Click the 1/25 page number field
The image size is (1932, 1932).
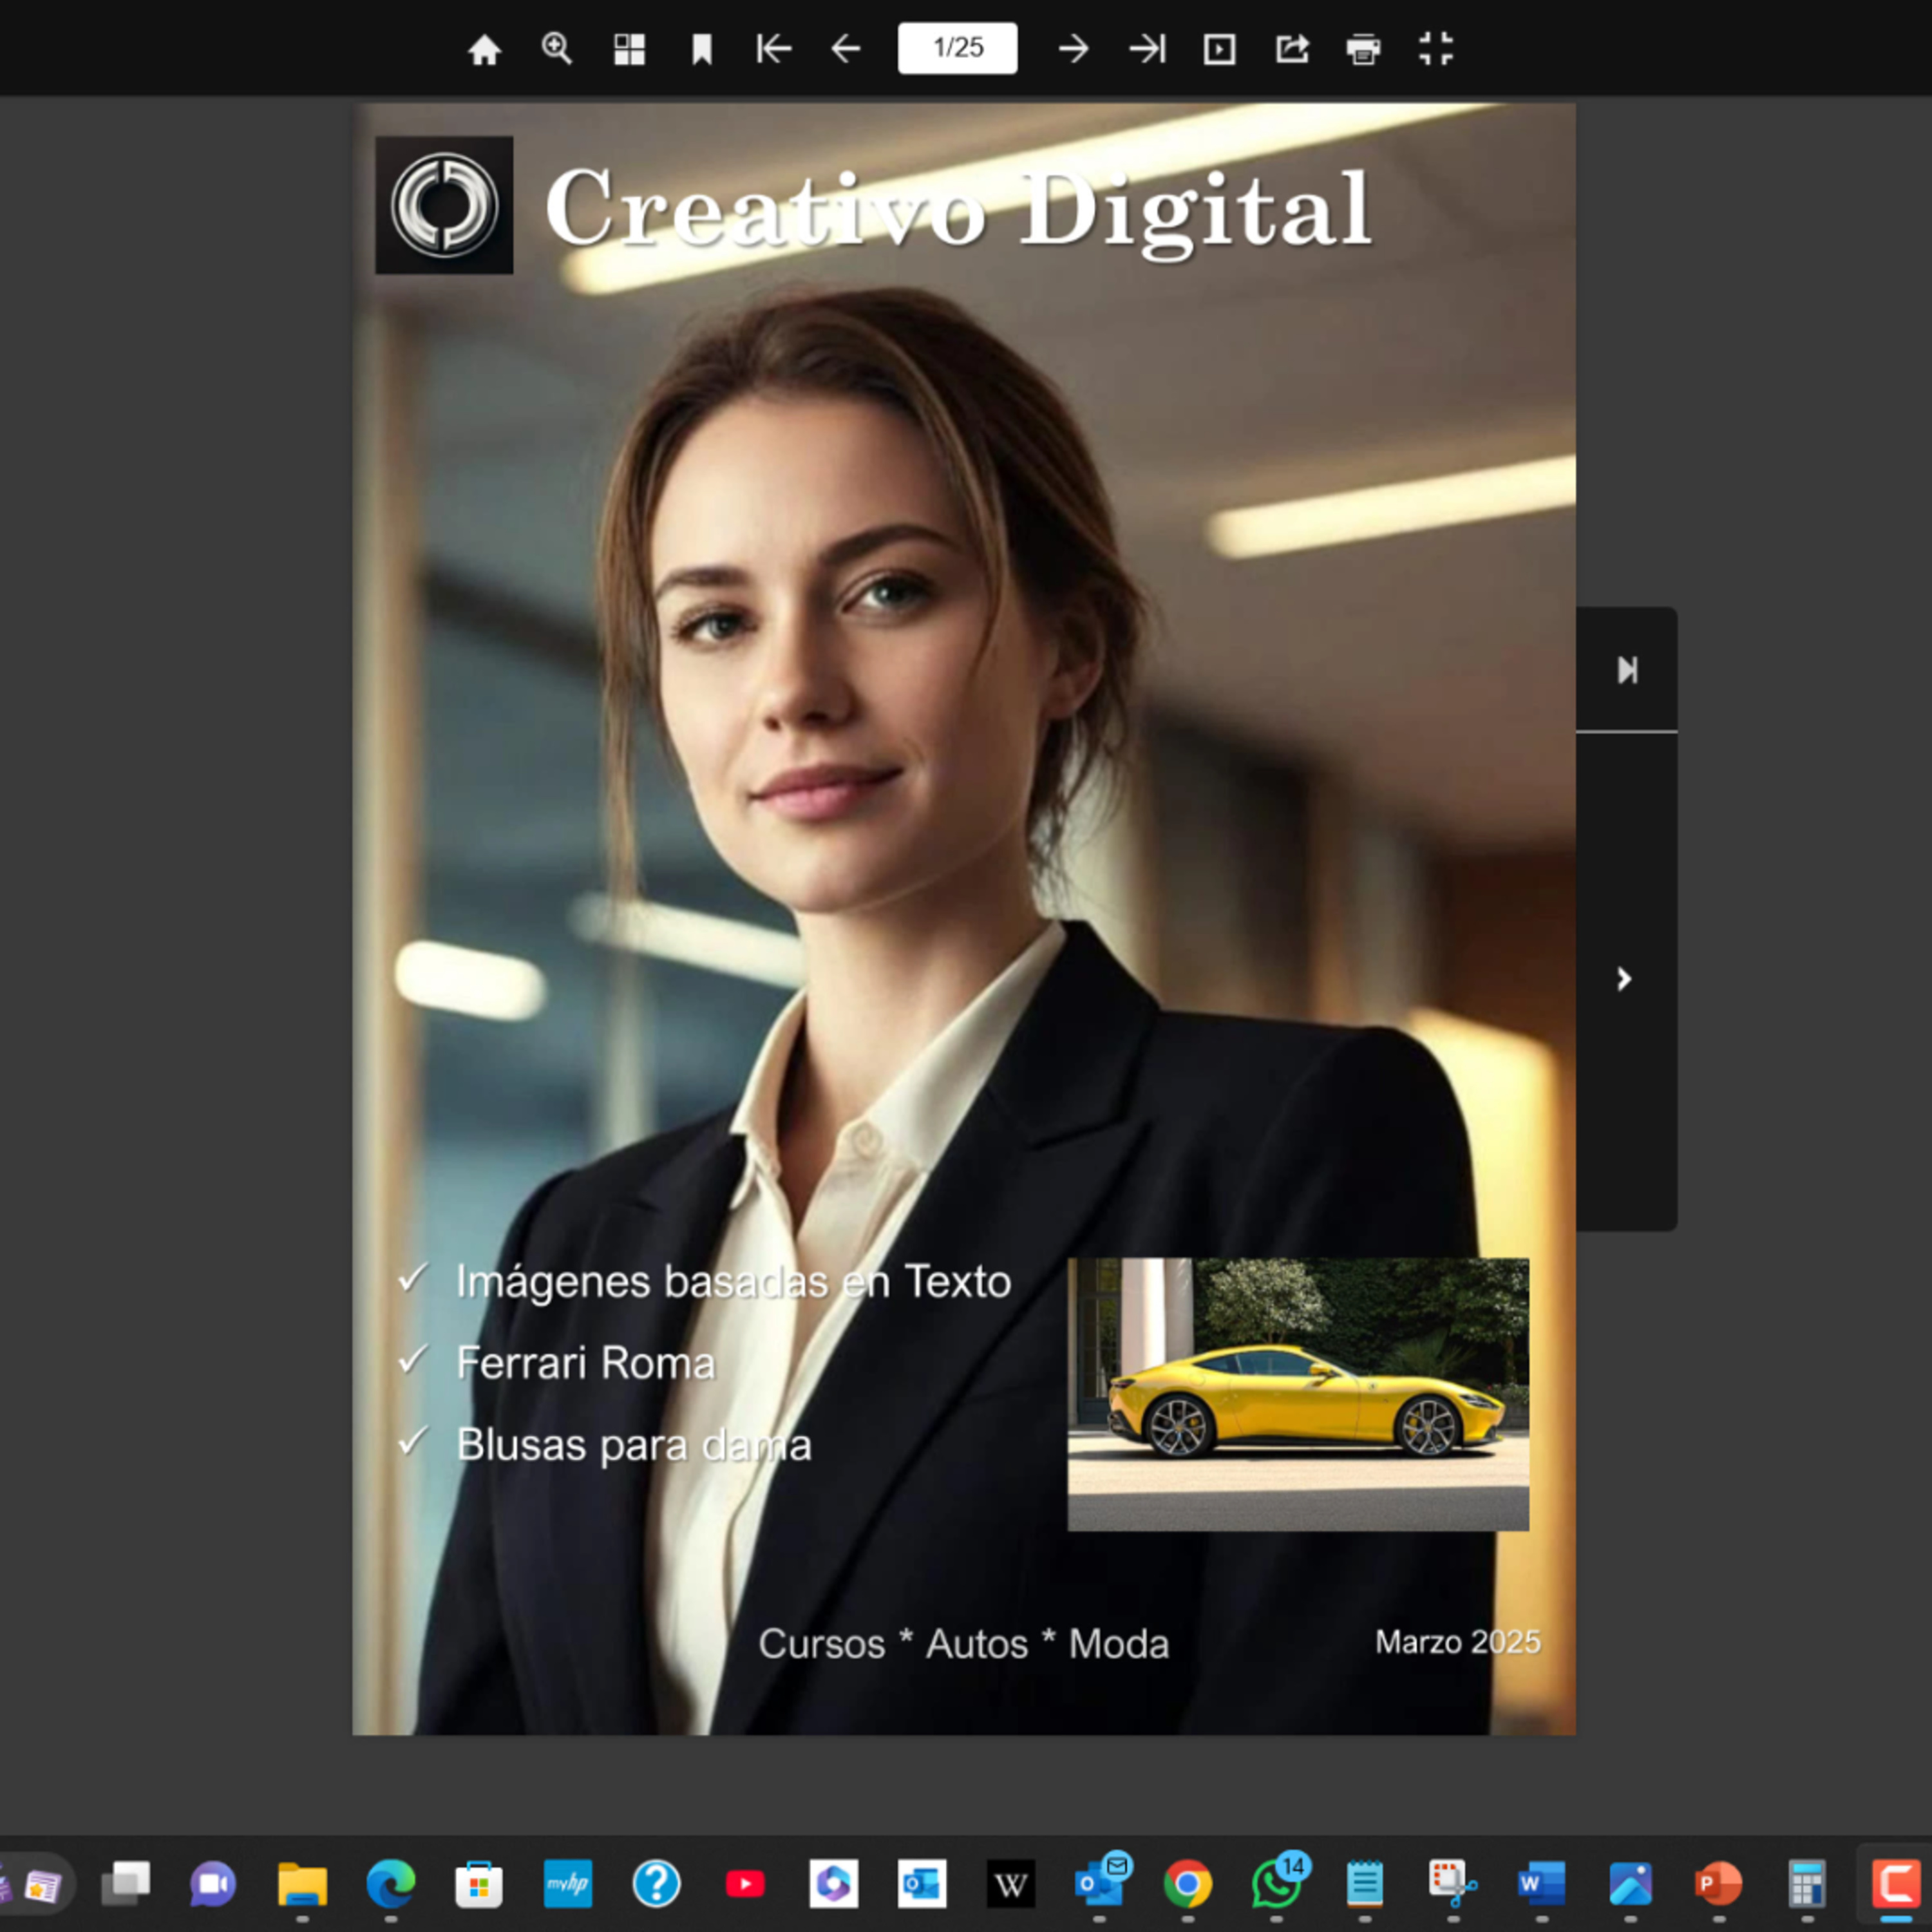pos(957,48)
